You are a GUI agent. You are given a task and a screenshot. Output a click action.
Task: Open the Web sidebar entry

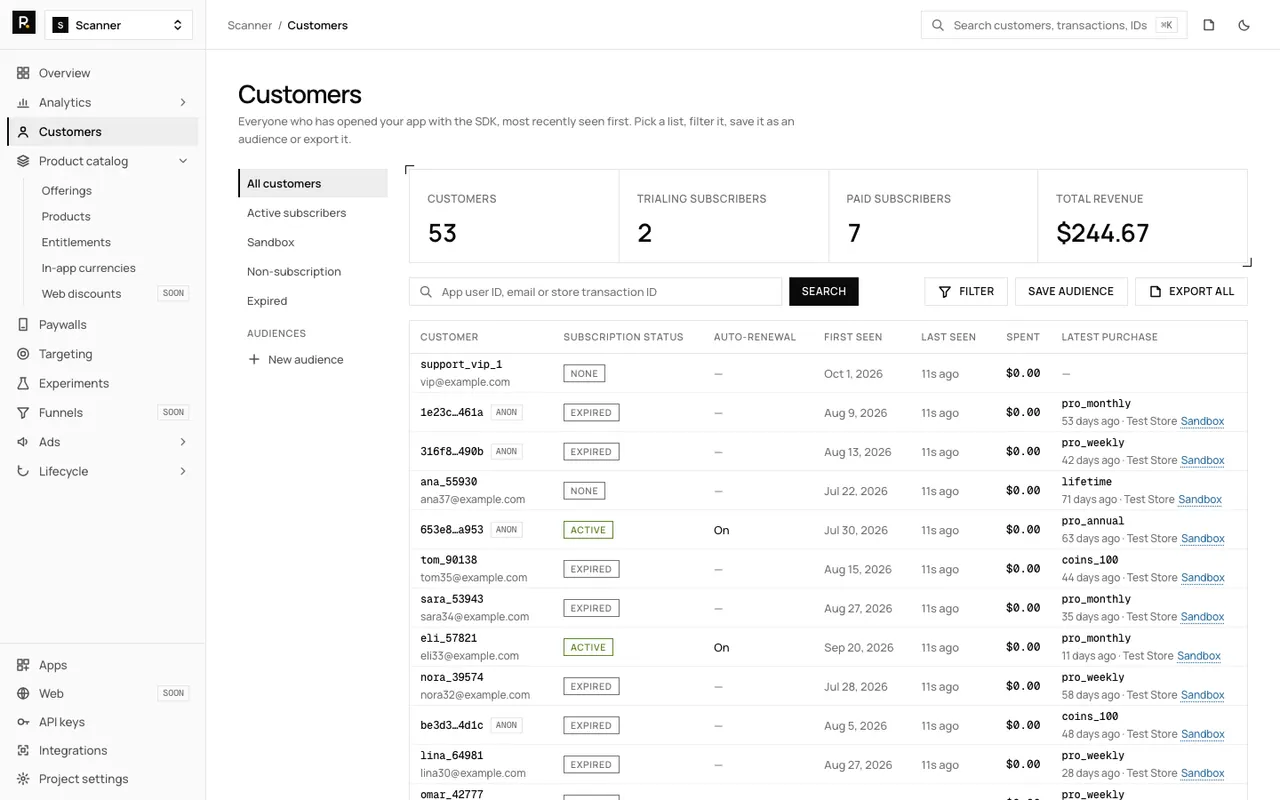102,693
